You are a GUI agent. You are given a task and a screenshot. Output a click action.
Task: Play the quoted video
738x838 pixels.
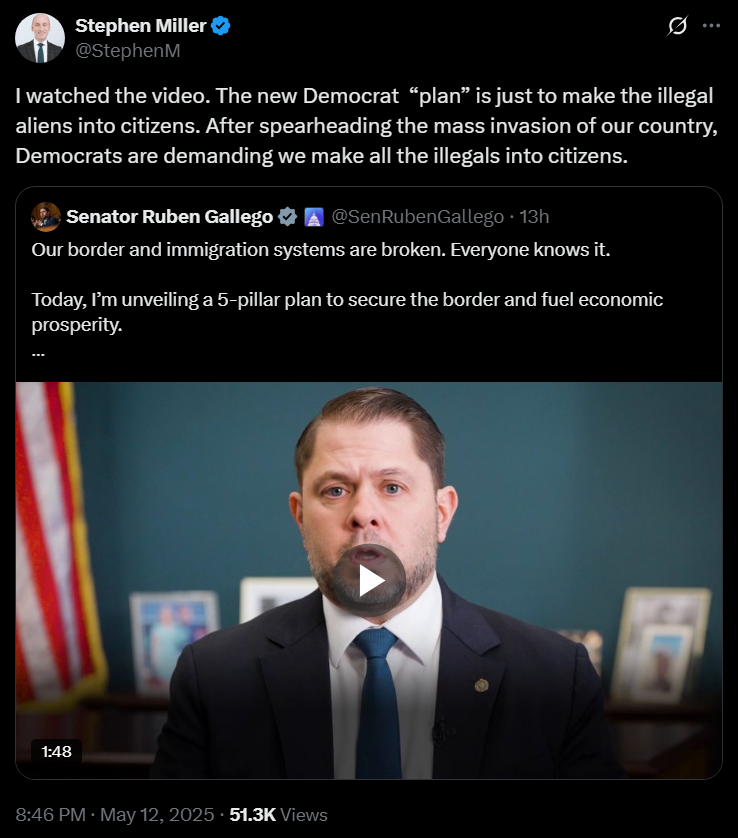tap(369, 580)
